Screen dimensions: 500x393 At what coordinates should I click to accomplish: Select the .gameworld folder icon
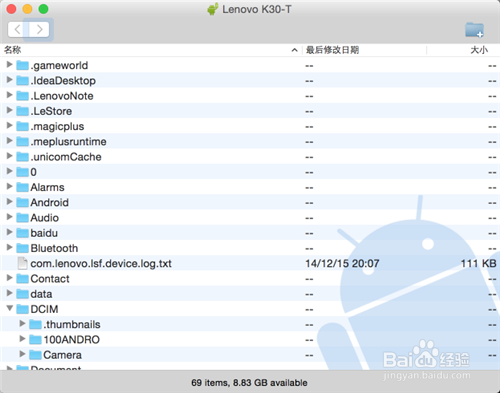point(23,65)
